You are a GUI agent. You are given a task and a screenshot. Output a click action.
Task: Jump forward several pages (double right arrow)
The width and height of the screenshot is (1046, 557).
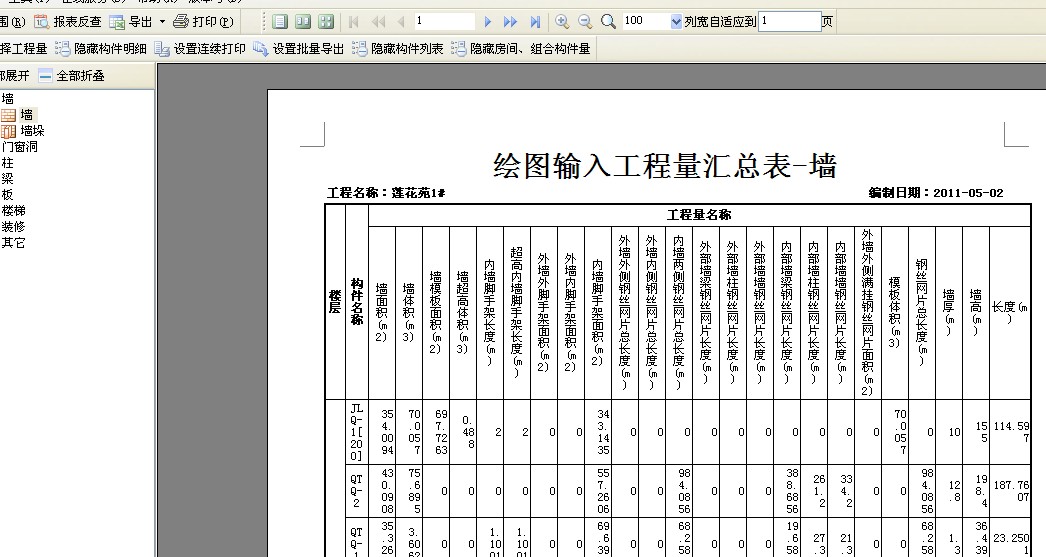tap(511, 22)
